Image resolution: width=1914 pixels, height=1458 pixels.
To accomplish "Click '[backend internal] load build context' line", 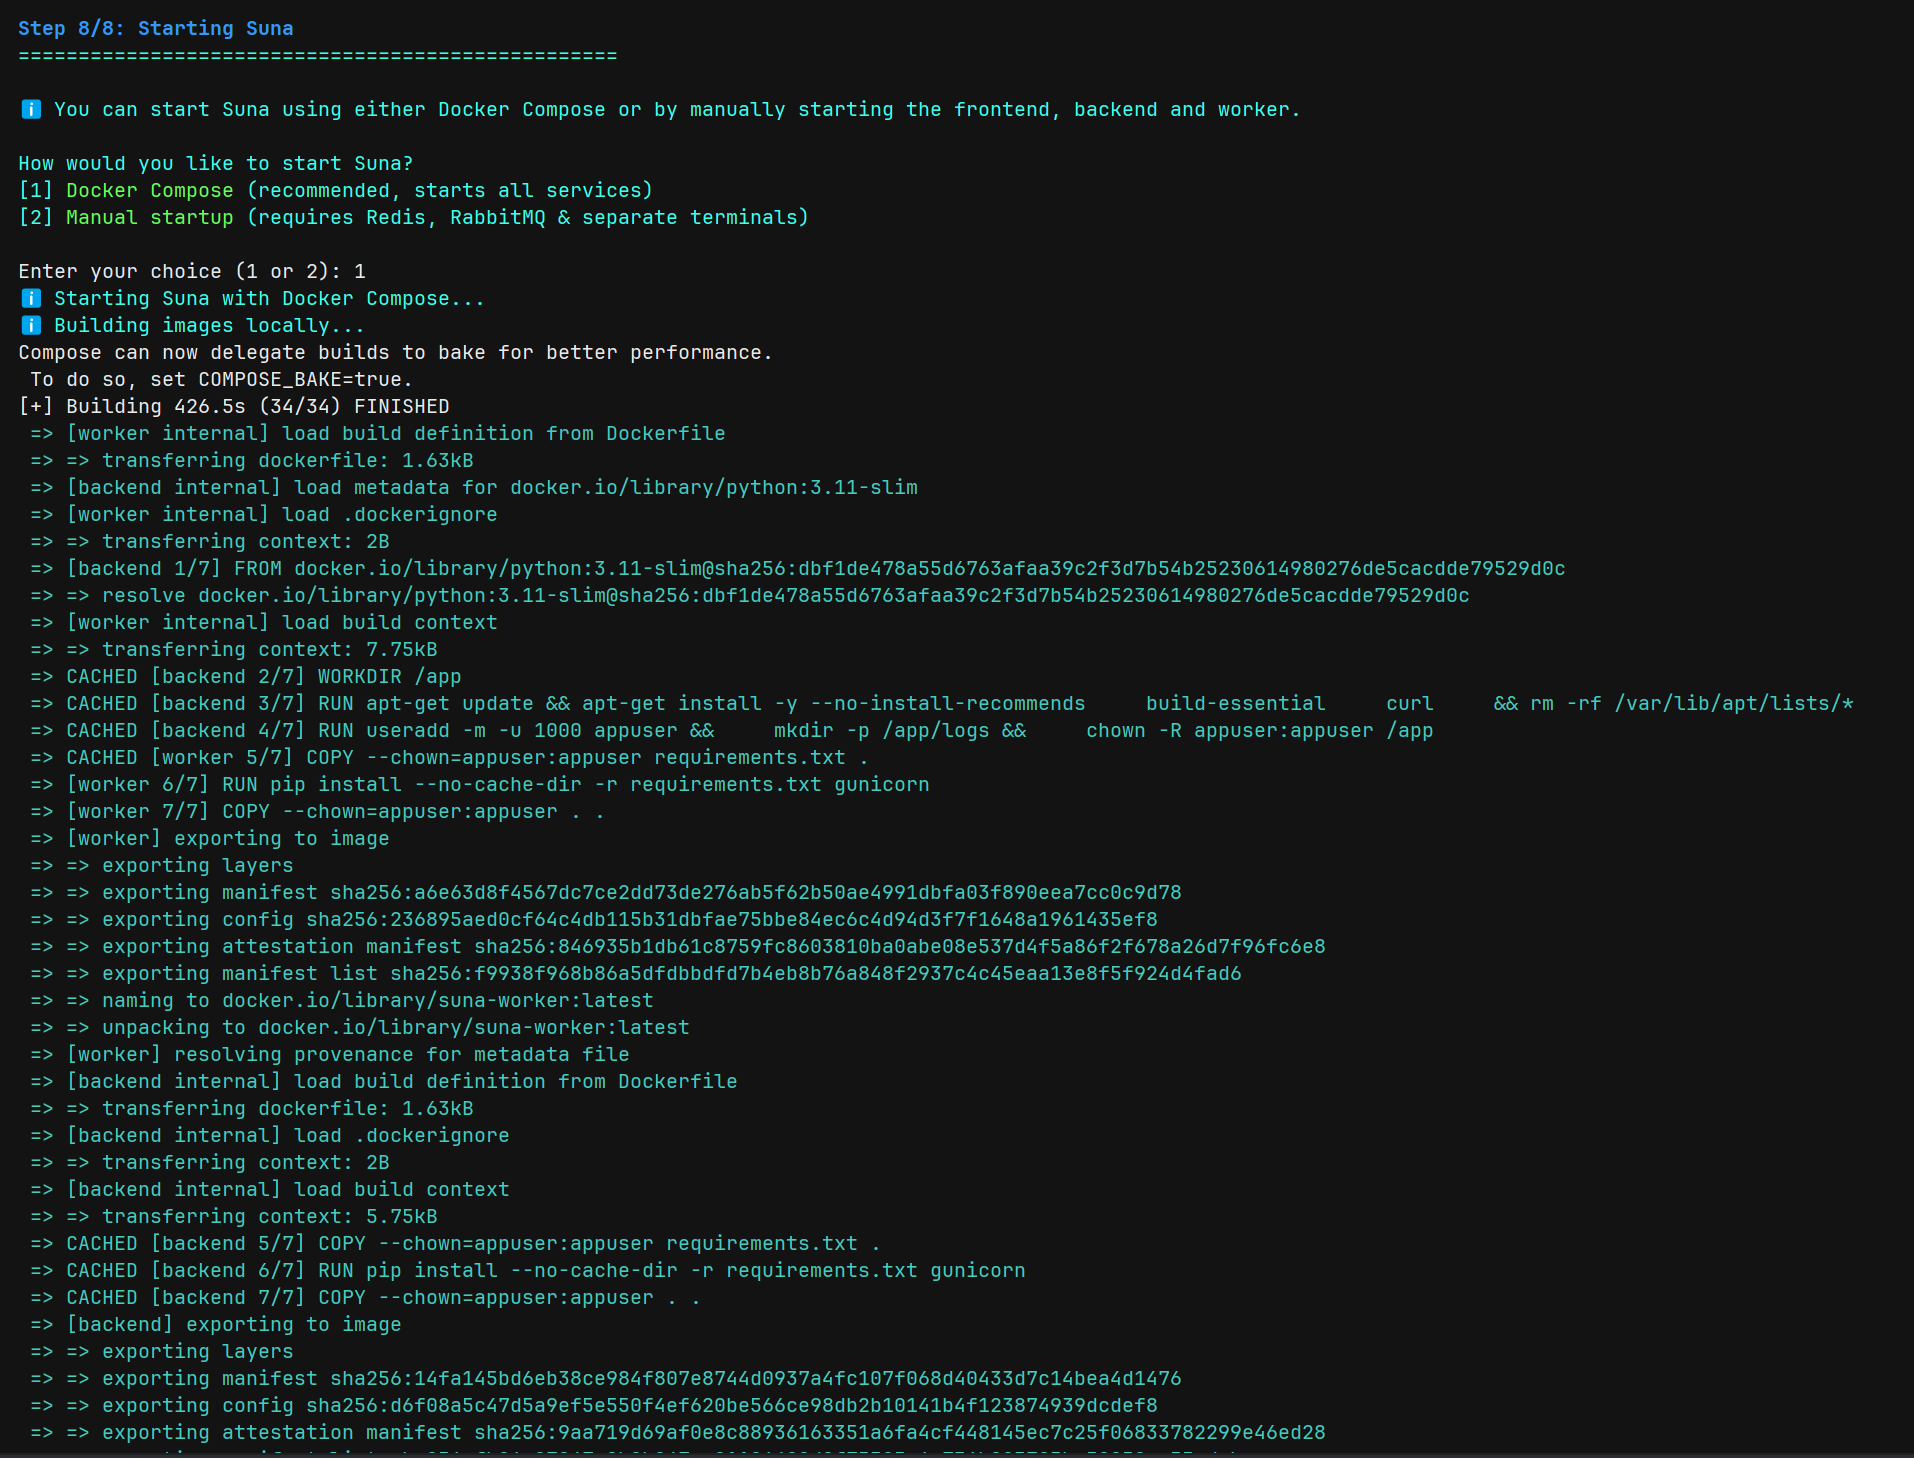I will tap(270, 1189).
